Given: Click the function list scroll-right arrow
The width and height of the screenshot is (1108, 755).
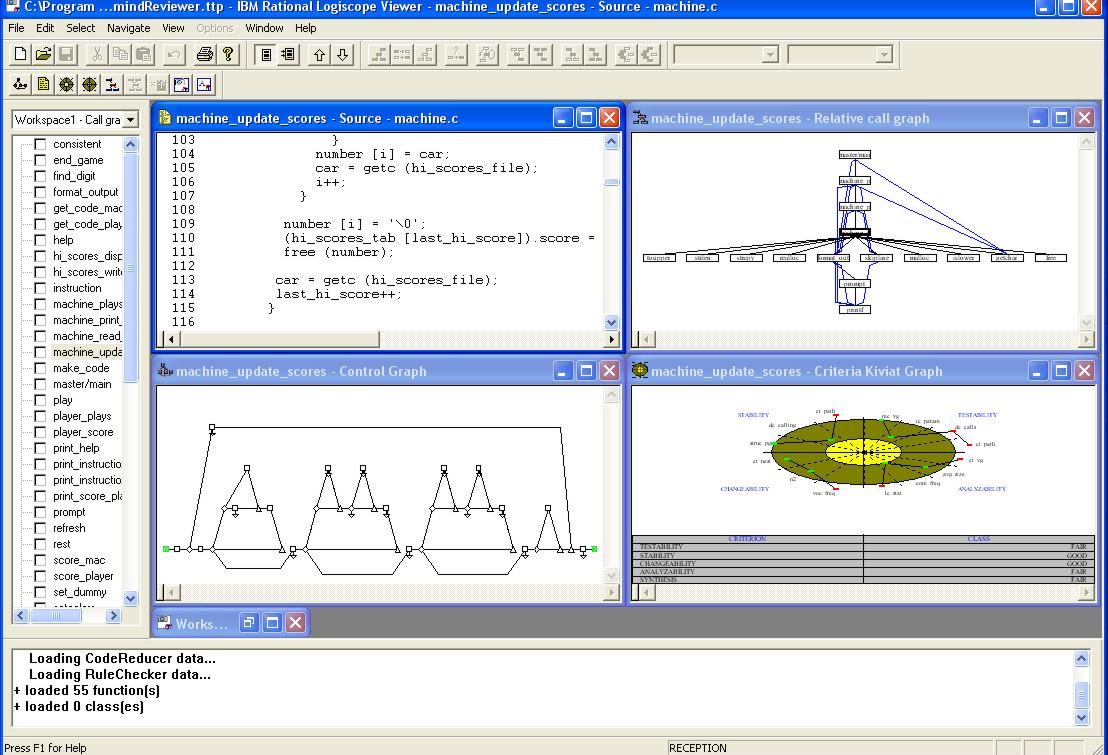Looking at the screenshot, I should point(113,616).
